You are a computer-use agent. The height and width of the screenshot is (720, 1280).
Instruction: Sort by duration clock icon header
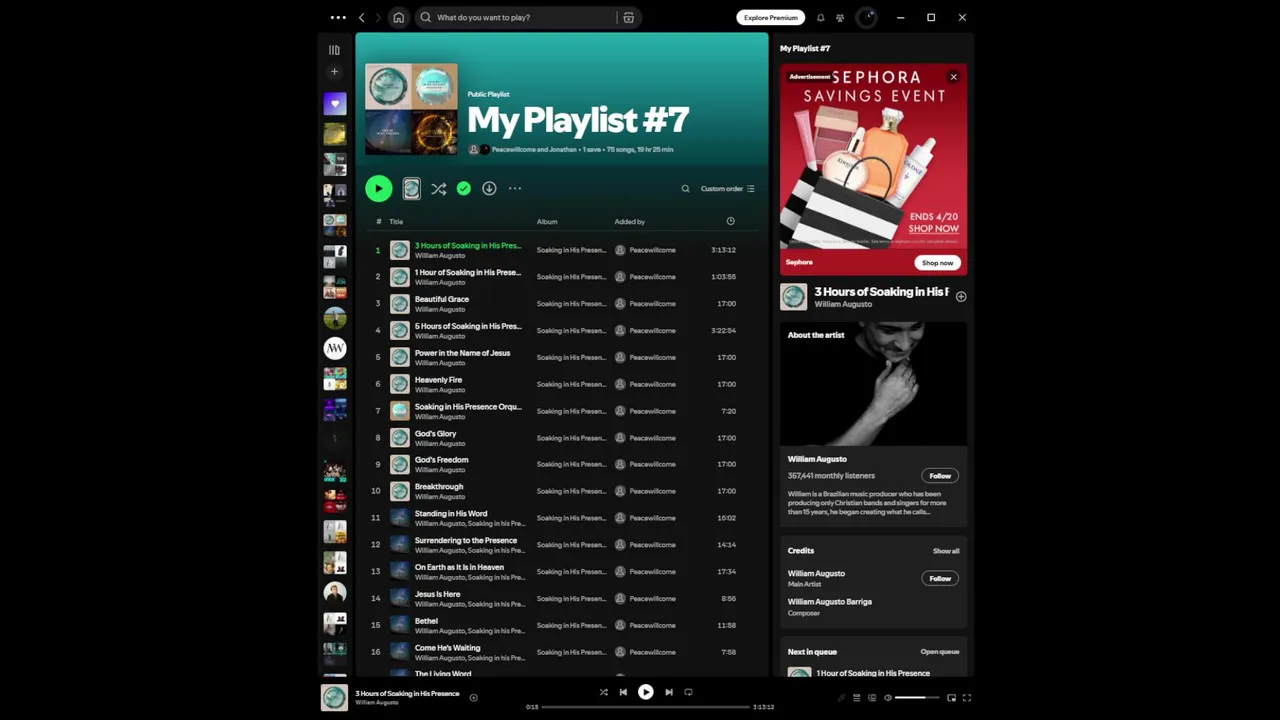tap(730, 221)
